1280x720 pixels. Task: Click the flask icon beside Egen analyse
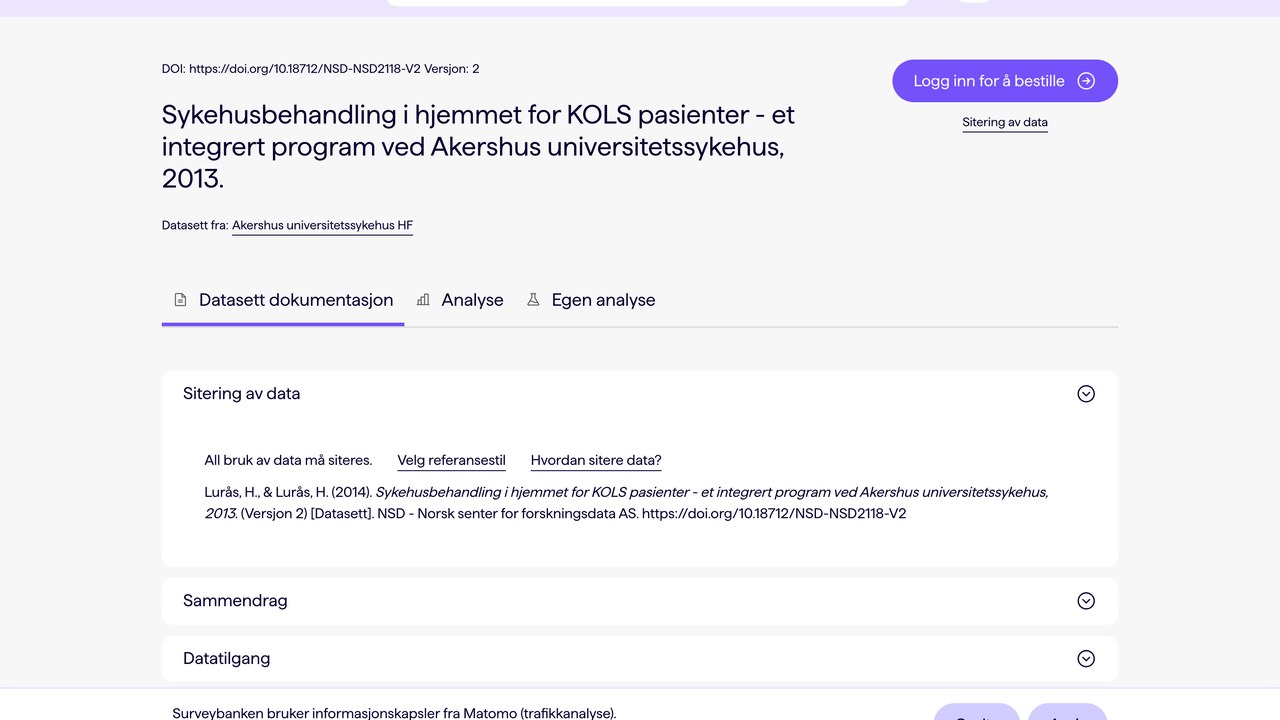(x=533, y=300)
